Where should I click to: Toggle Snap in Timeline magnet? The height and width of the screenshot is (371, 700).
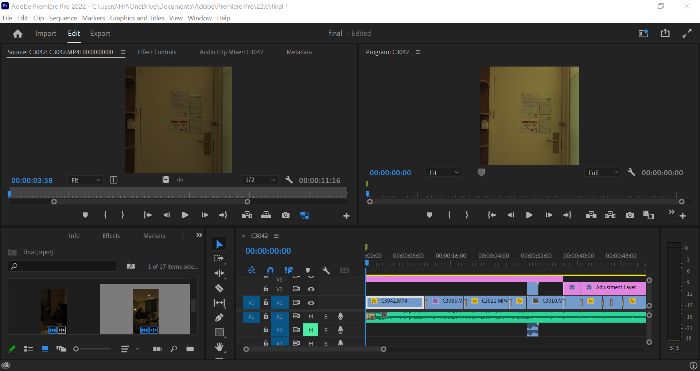(x=270, y=270)
